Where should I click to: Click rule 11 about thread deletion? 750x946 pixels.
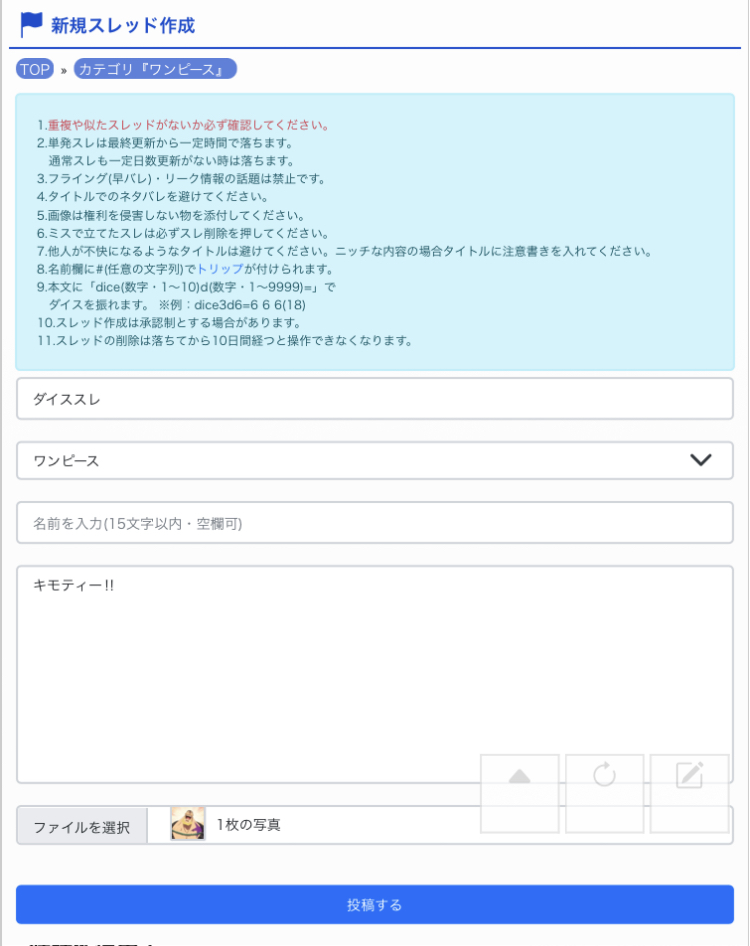225,340
